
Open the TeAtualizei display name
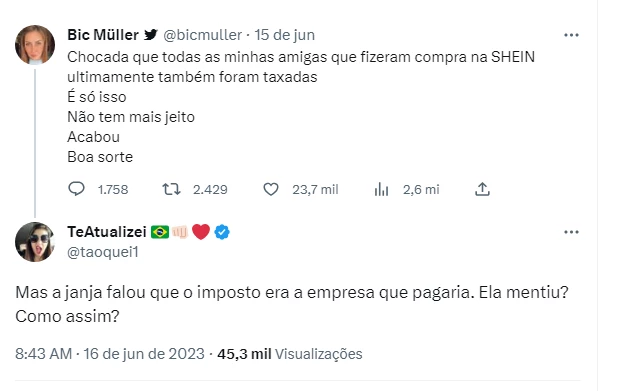click(x=107, y=232)
